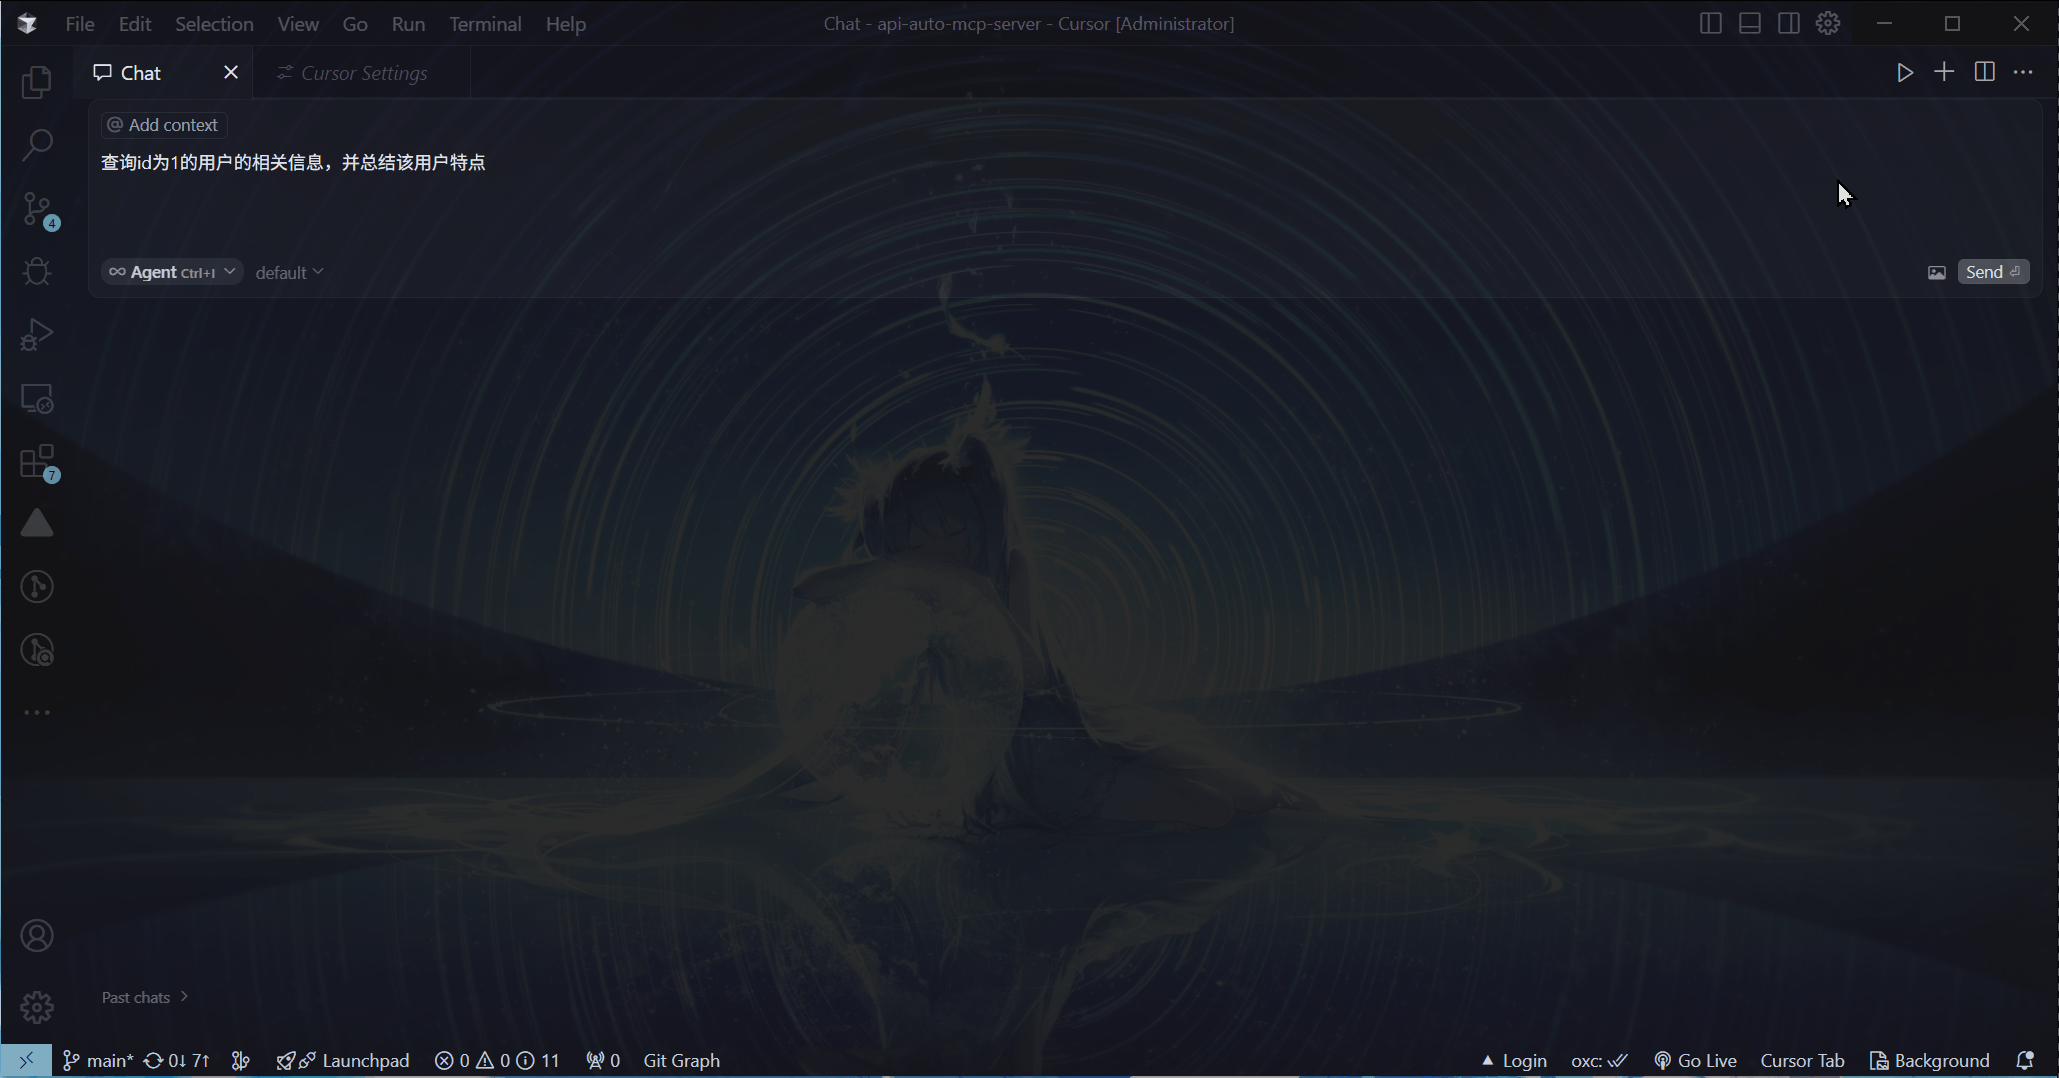Image resolution: width=2059 pixels, height=1078 pixels.
Task: Open the File menu
Action: [x=80, y=24]
